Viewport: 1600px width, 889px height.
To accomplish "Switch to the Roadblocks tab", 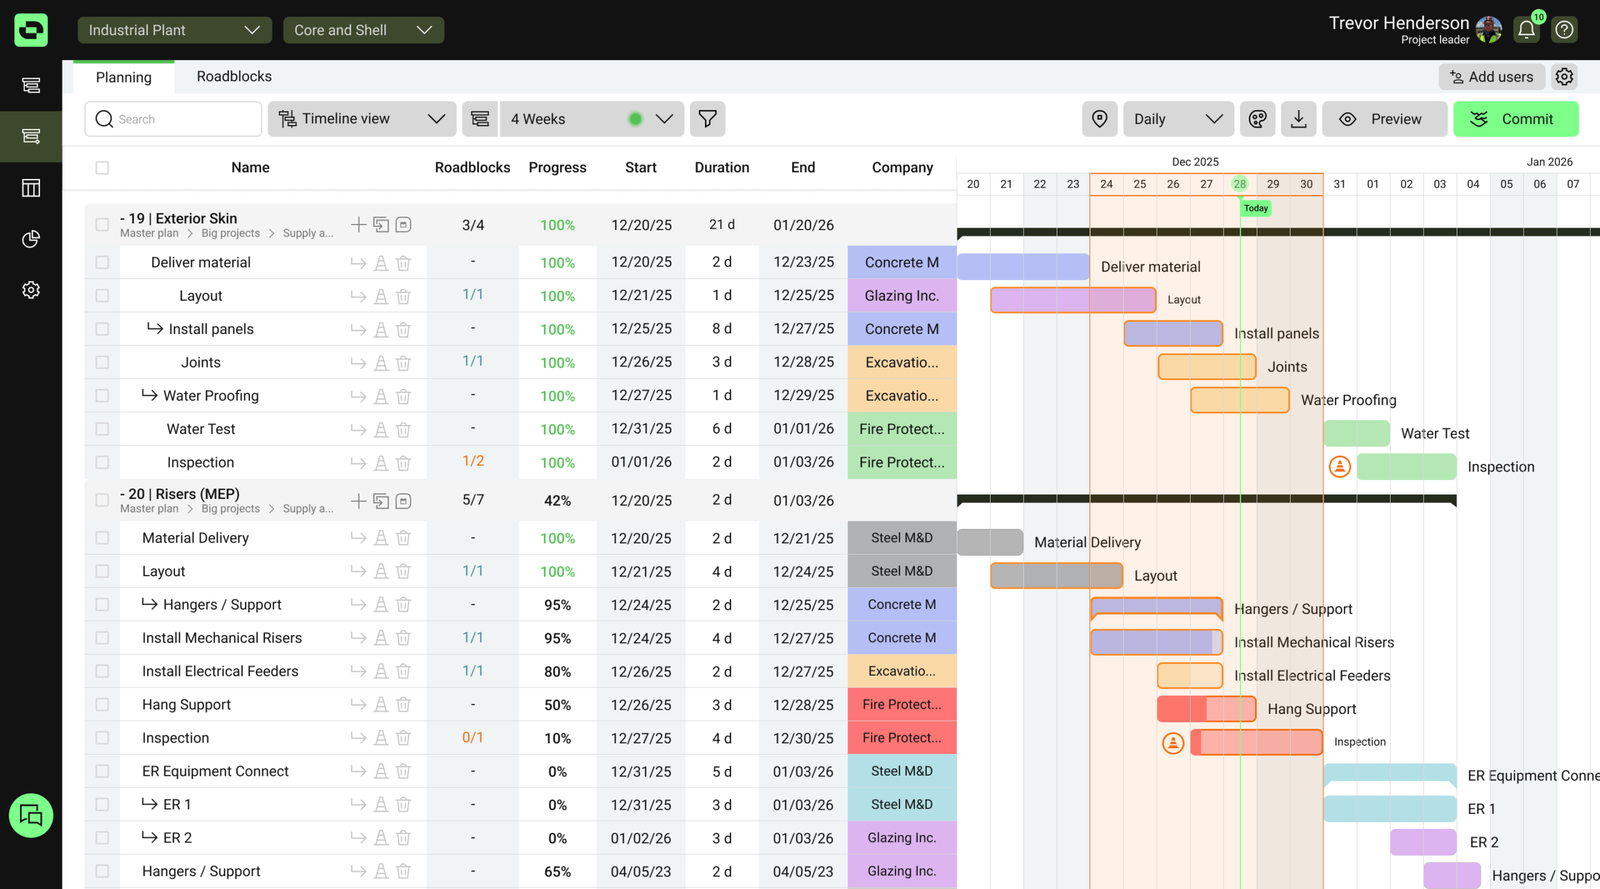I will 234,76.
